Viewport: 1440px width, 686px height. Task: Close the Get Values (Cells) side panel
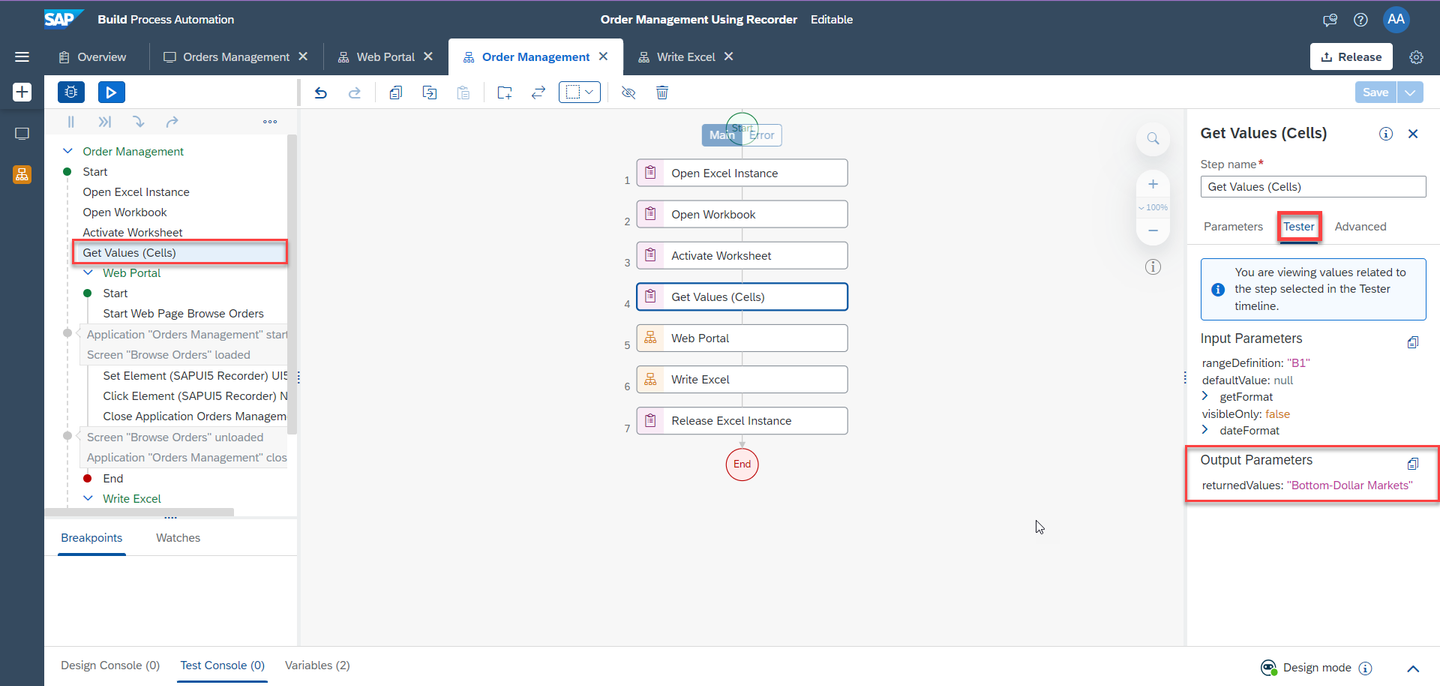pos(1413,133)
